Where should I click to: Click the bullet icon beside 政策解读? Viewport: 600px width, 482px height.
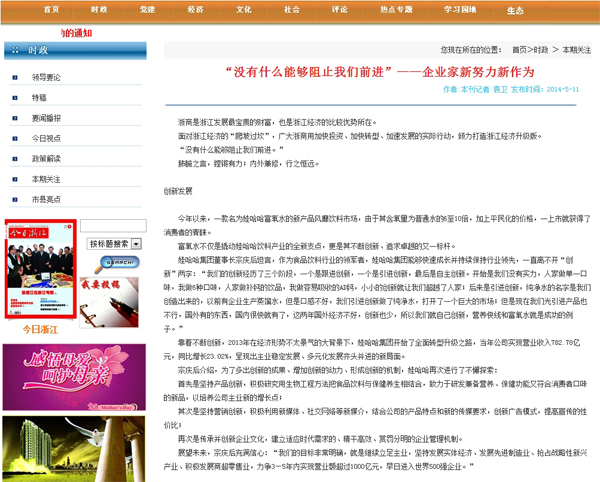[15, 158]
